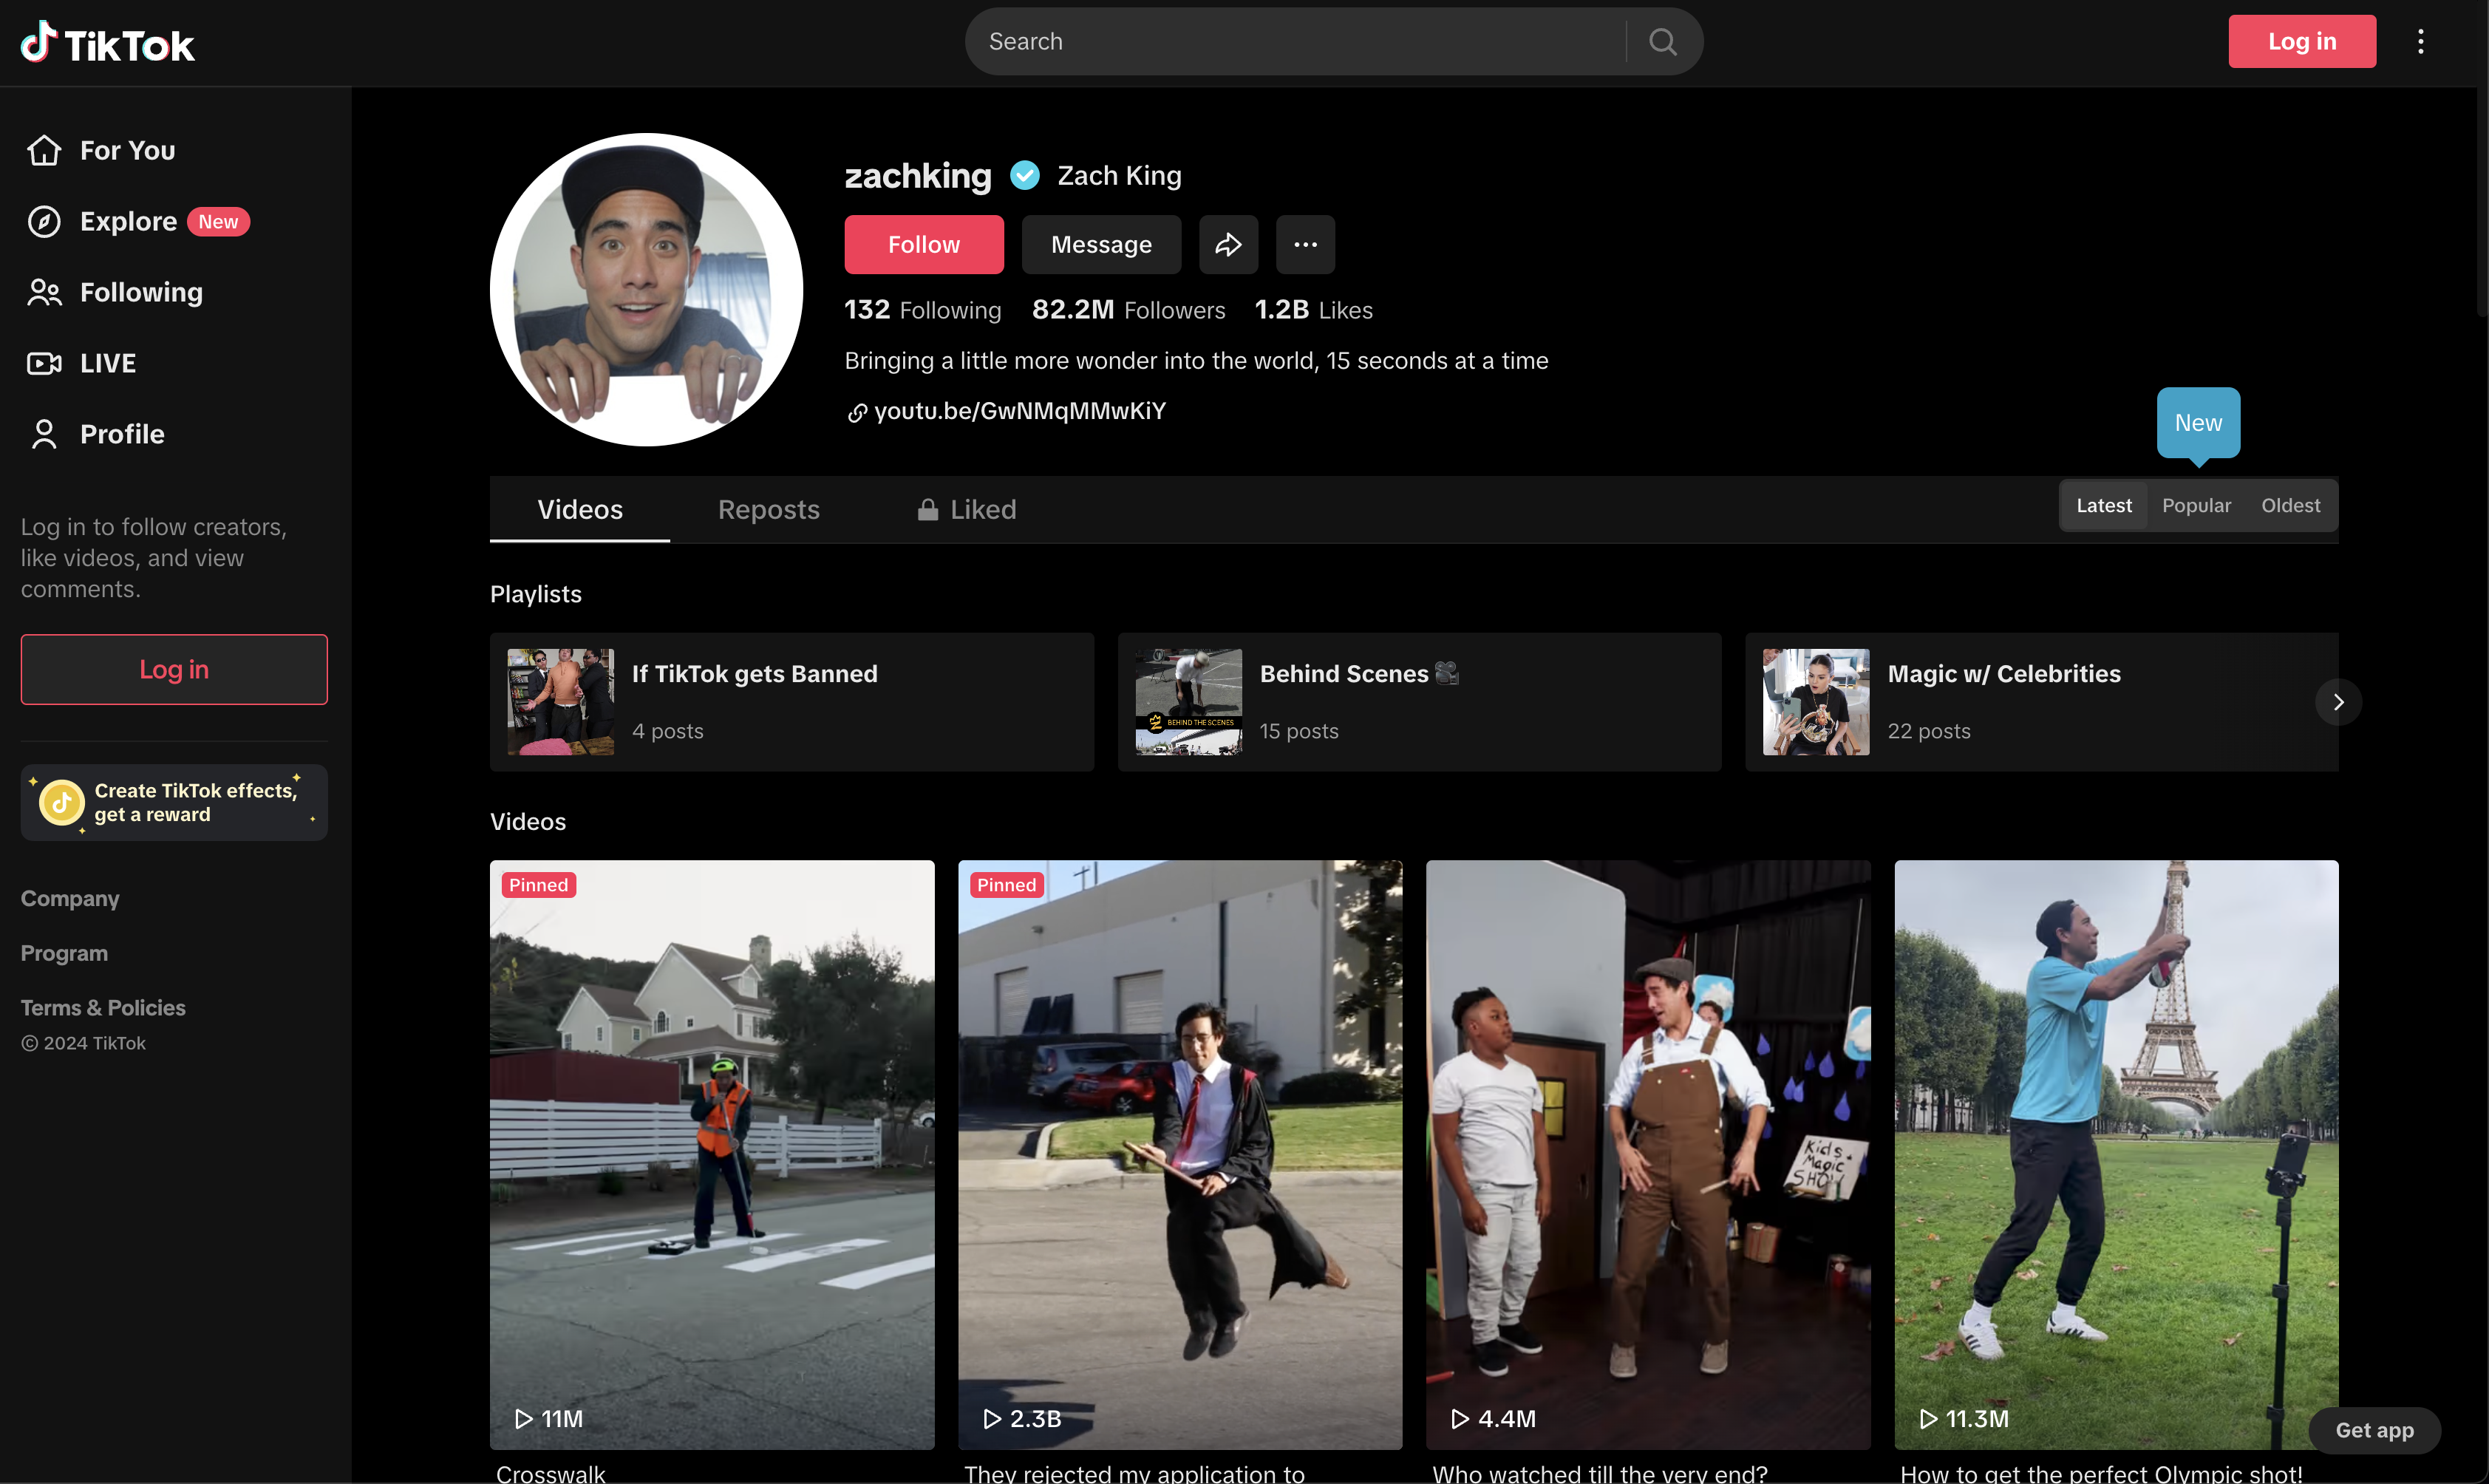
Task: Click the Message button
Action: [x=1101, y=245]
